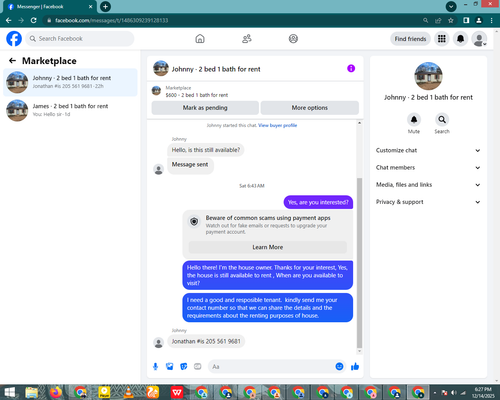
Task: Open the account profile avatar menu
Action: (479, 39)
